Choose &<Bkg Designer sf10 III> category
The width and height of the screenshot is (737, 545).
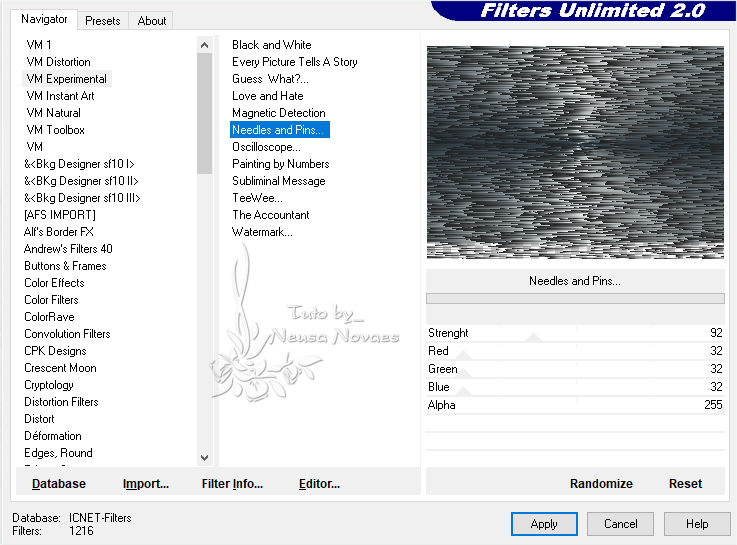tap(82, 198)
